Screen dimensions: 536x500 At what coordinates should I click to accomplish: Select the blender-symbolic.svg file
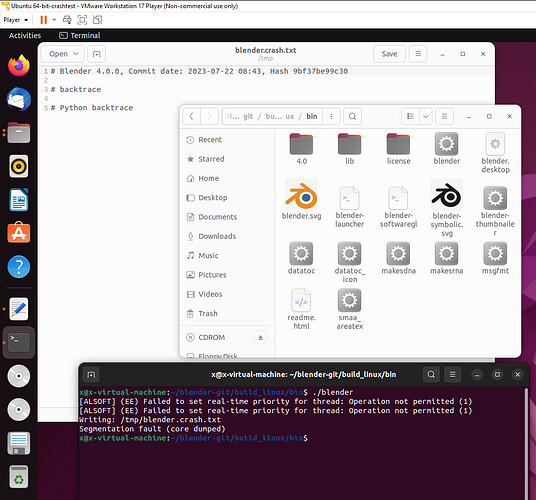tap(447, 208)
